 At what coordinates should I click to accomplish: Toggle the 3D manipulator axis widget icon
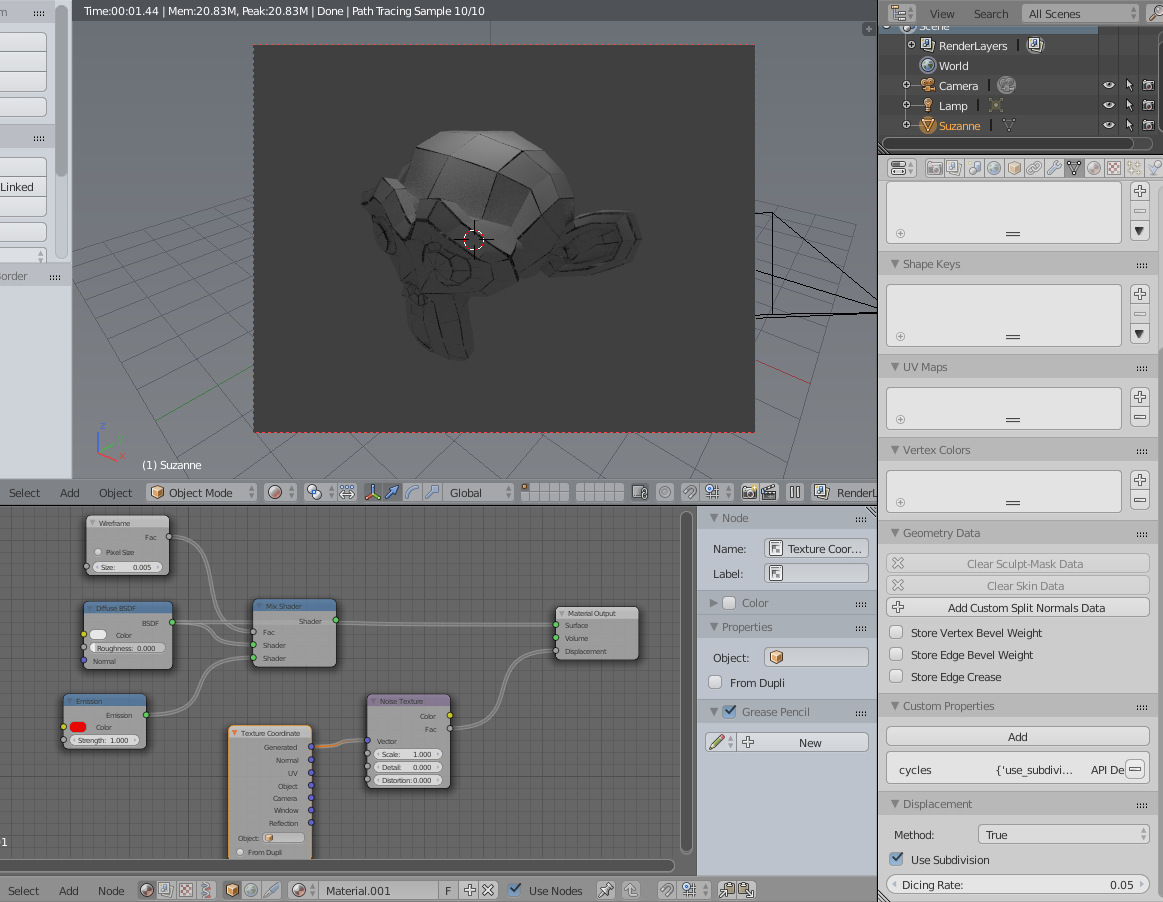372,493
